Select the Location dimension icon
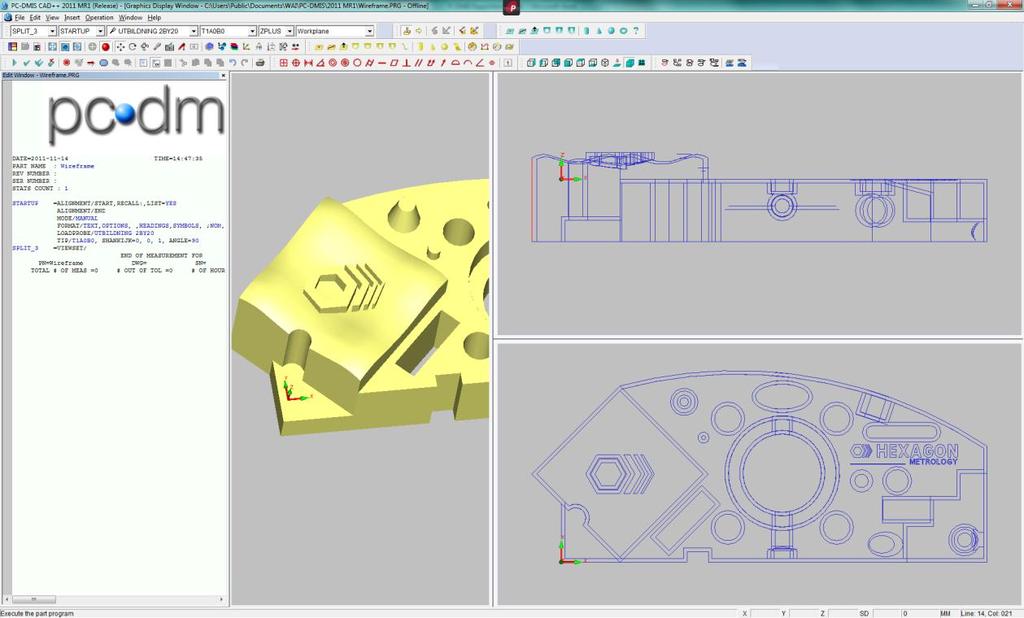The image size is (1024, 618). click(283, 63)
